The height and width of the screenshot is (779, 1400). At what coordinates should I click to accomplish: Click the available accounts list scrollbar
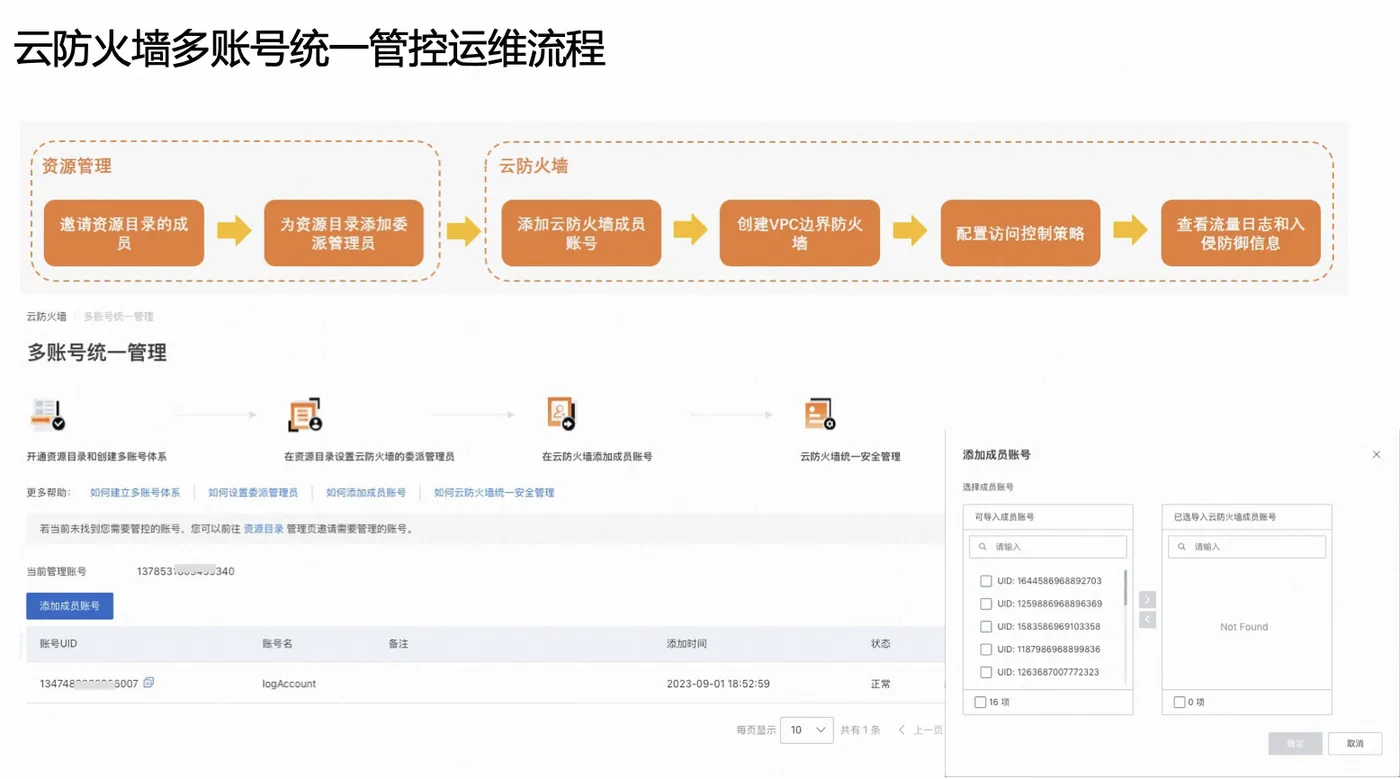pyautogui.click(x=1126, y=588)
